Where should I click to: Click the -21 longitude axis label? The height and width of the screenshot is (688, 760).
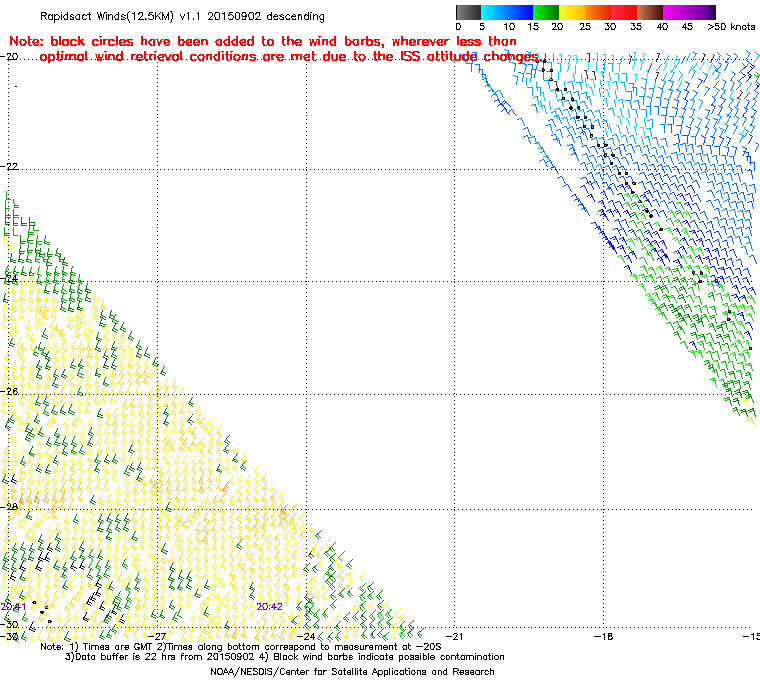(x=454, y=636)
